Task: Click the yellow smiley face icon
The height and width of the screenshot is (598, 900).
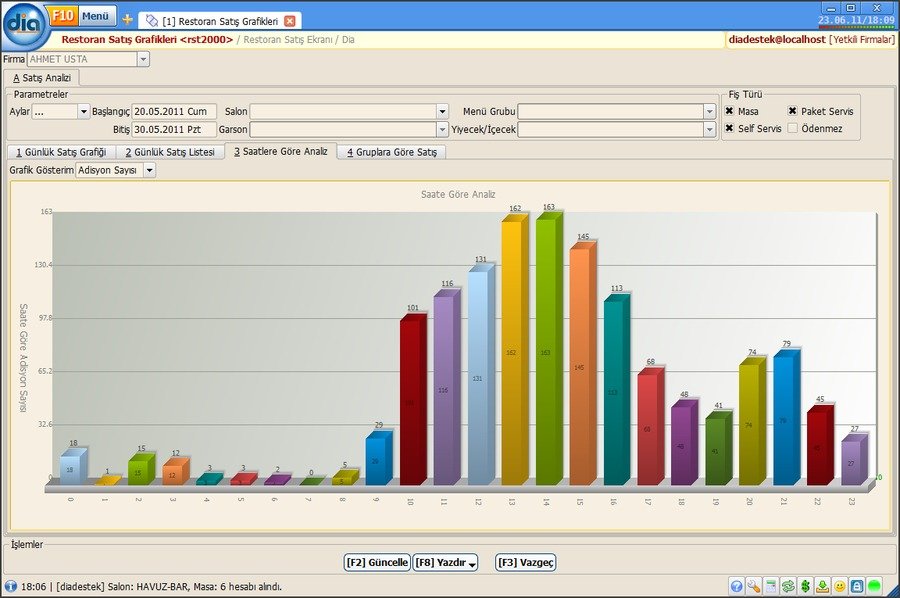Action: [840, 586]
